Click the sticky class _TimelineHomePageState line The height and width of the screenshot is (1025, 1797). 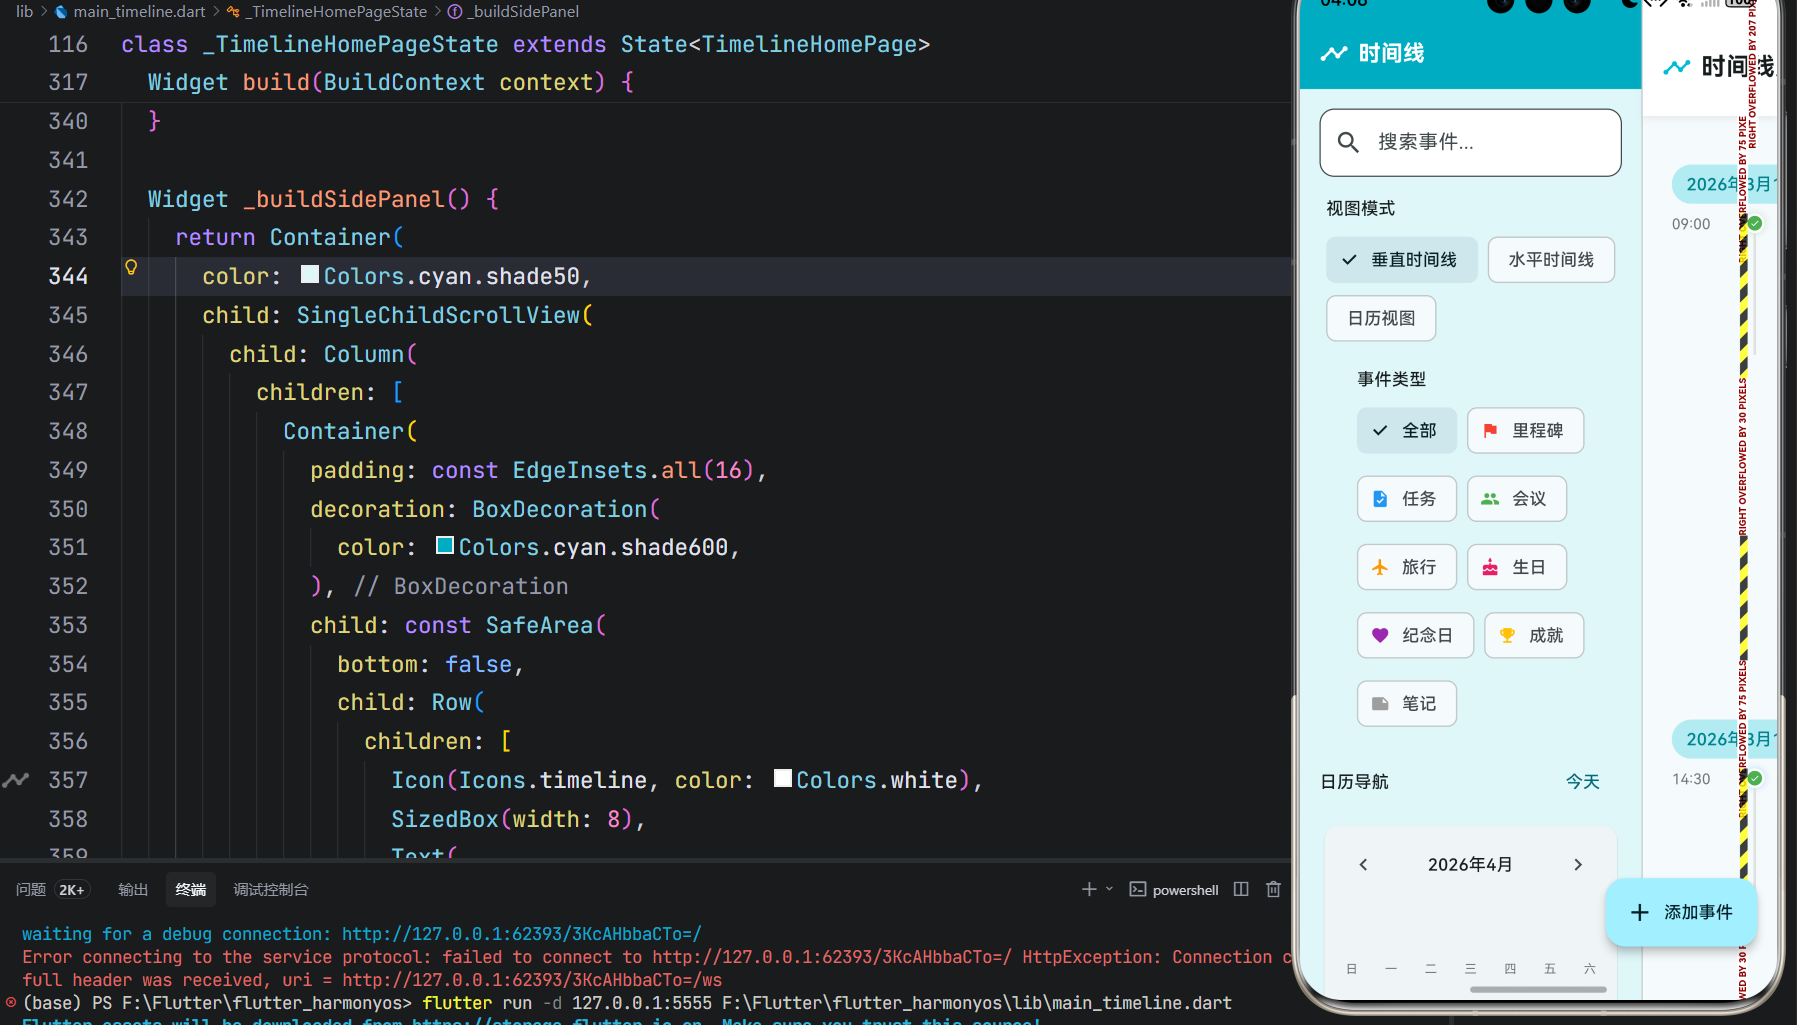[x=525, y=45]
